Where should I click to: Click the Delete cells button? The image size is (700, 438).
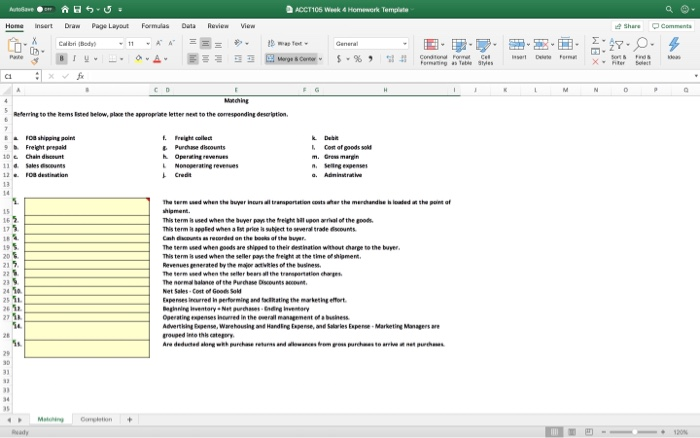coord(543,49)
